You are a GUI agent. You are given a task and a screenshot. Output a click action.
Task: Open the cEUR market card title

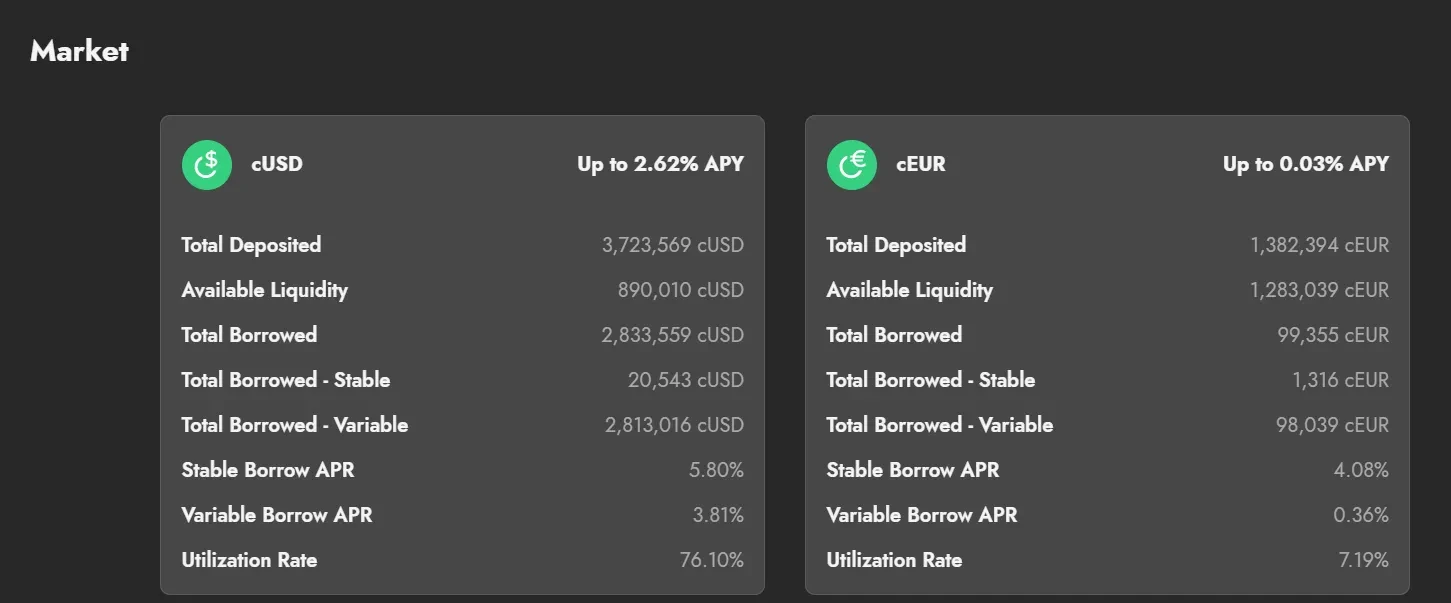921,164
